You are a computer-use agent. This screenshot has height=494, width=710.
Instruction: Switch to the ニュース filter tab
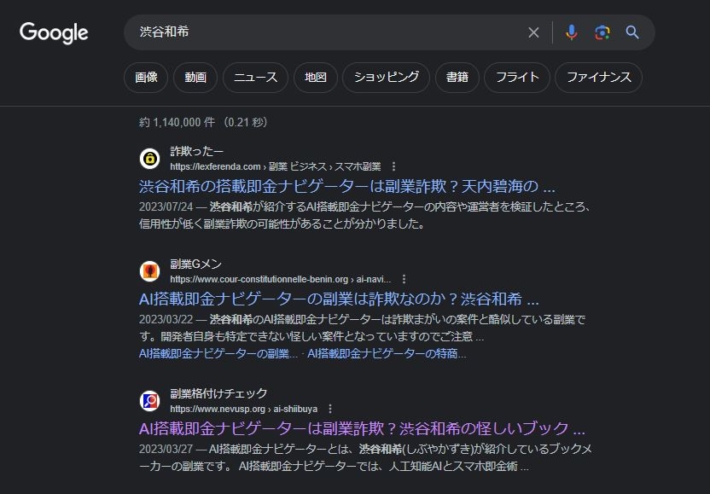pos(255,77)
